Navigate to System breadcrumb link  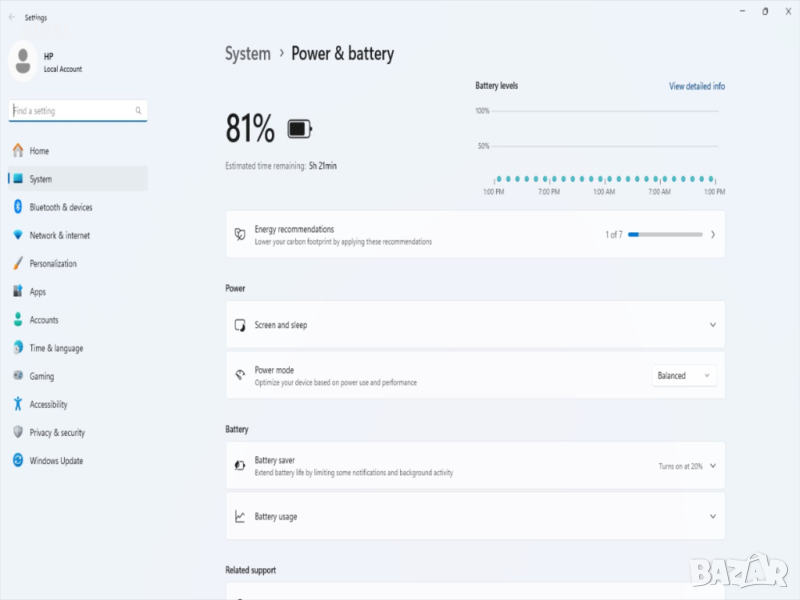247,54
